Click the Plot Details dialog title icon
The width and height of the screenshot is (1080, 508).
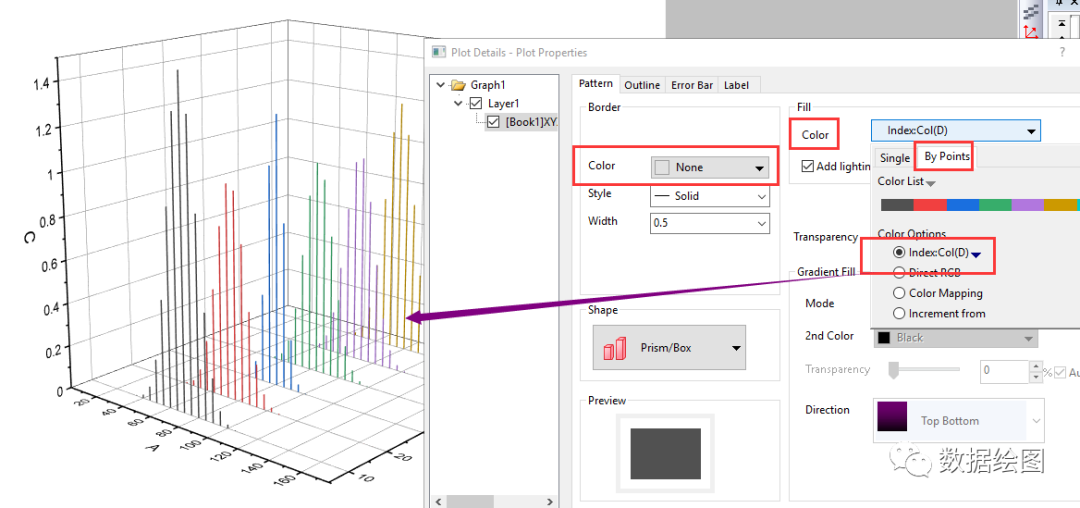[438, 52]
